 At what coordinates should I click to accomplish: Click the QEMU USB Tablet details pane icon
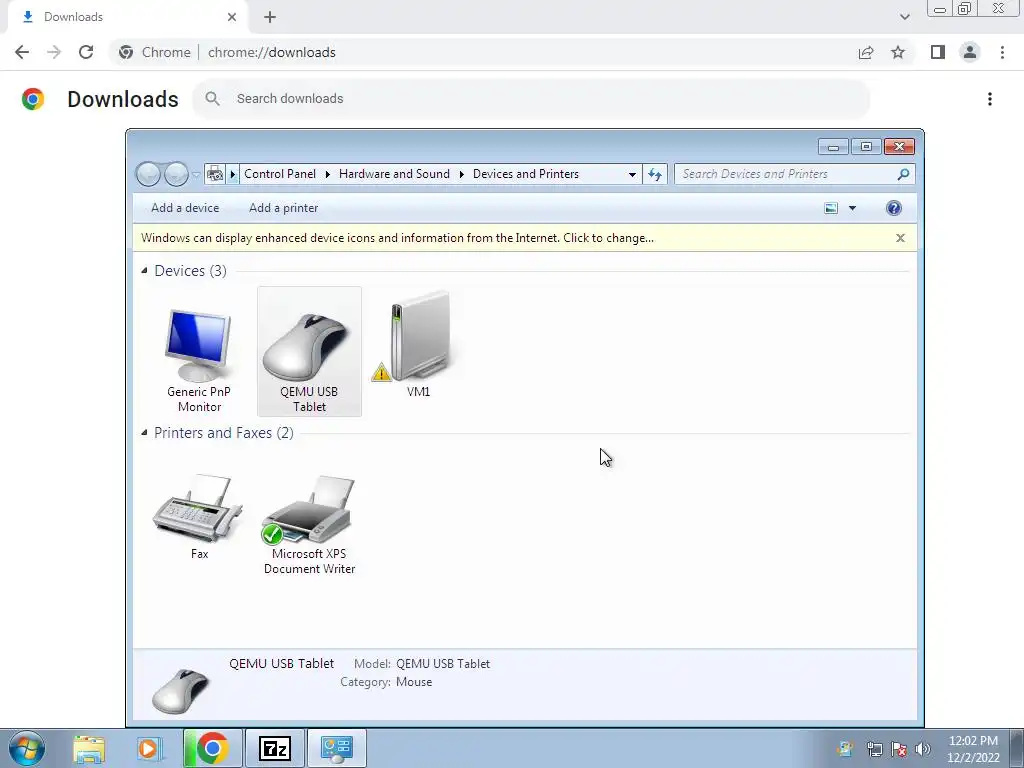[x=181, y=690]
